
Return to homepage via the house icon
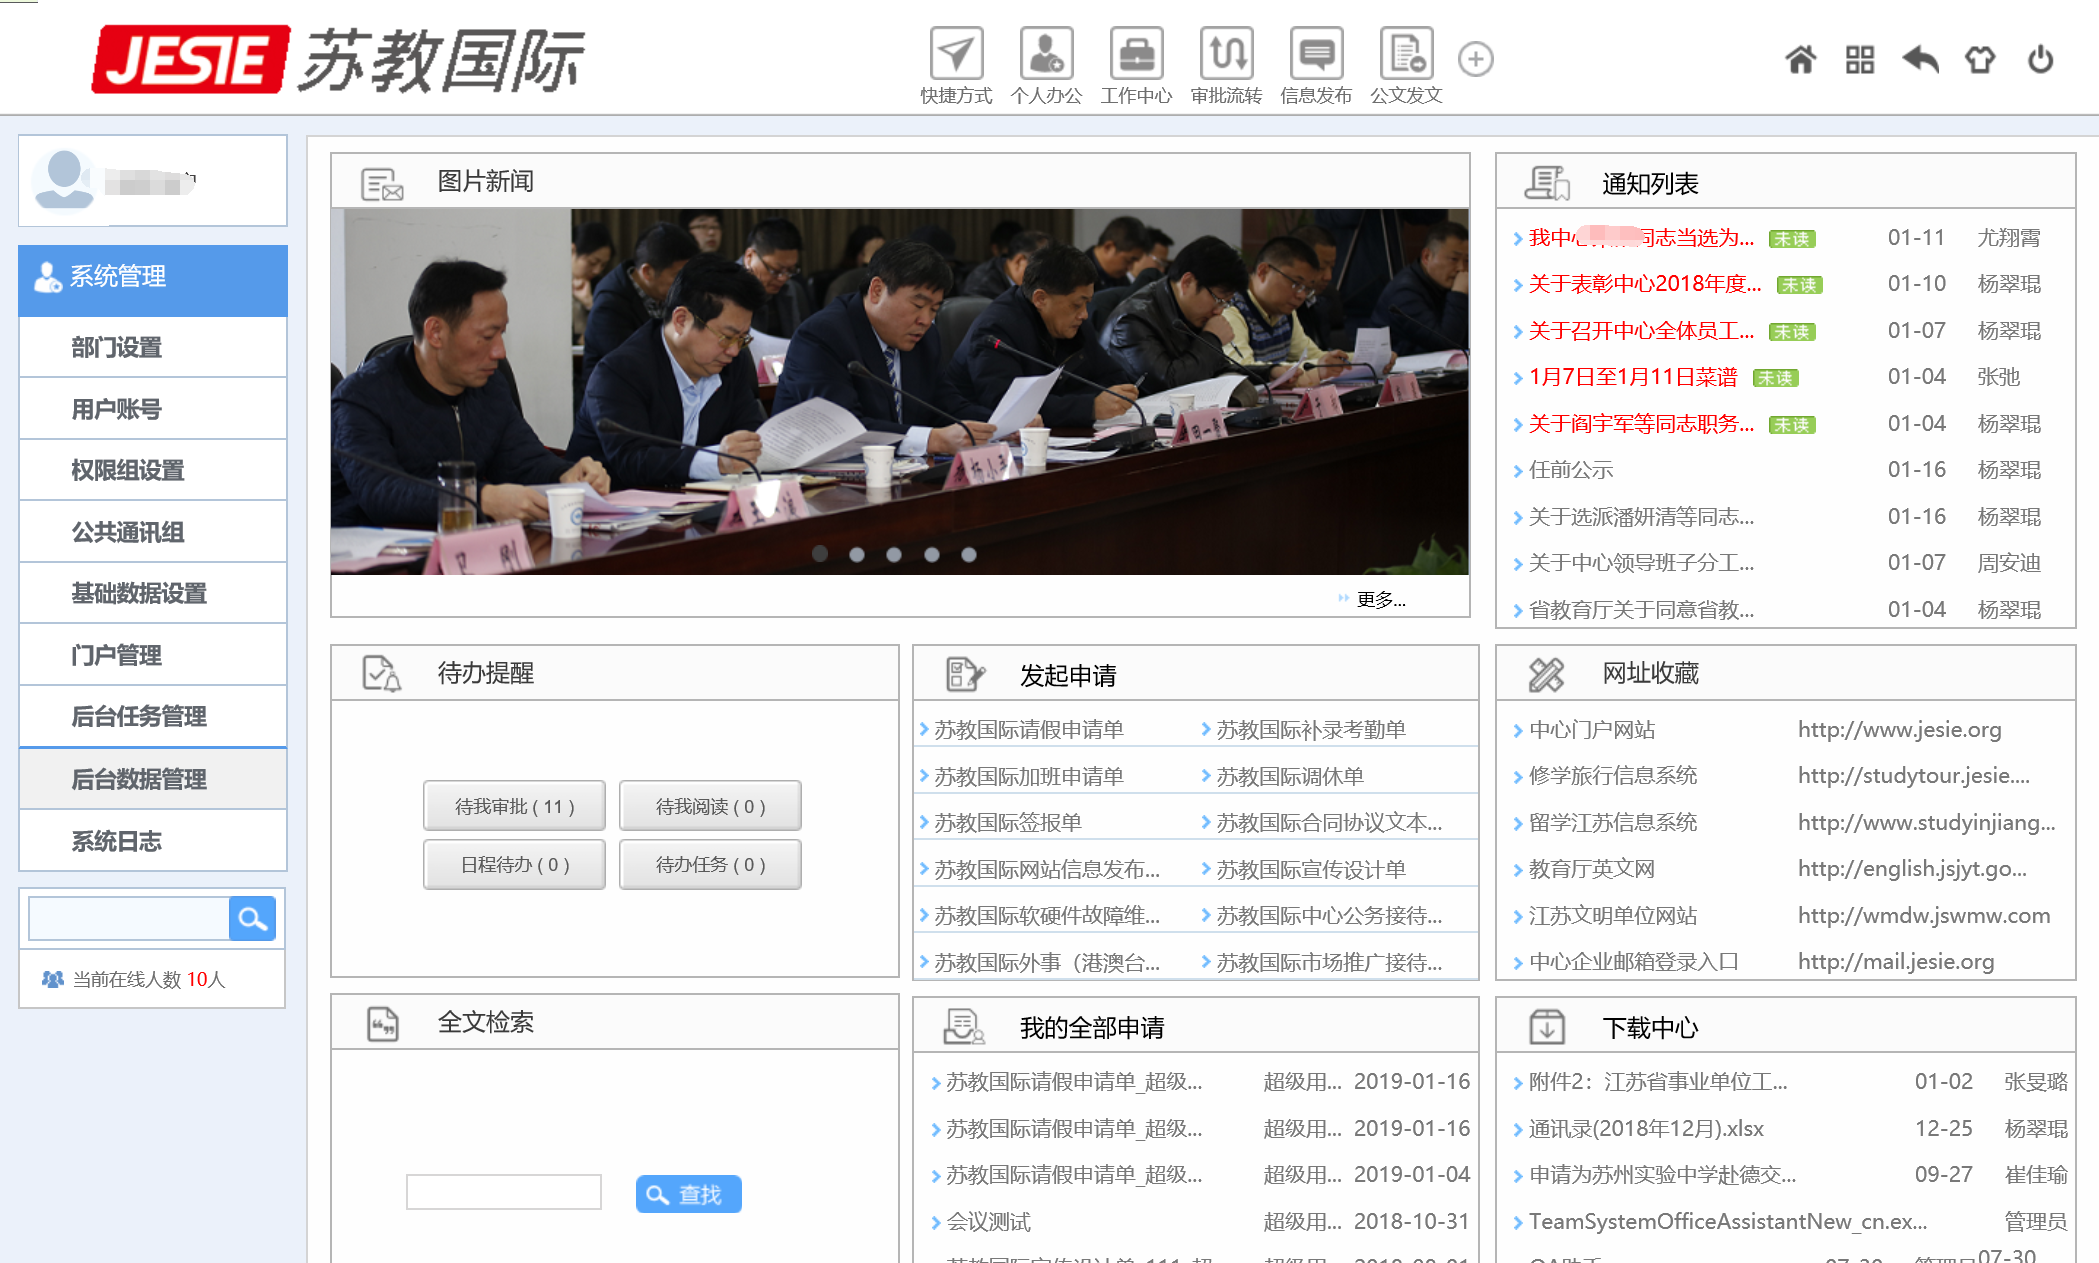coord(1802,60)
